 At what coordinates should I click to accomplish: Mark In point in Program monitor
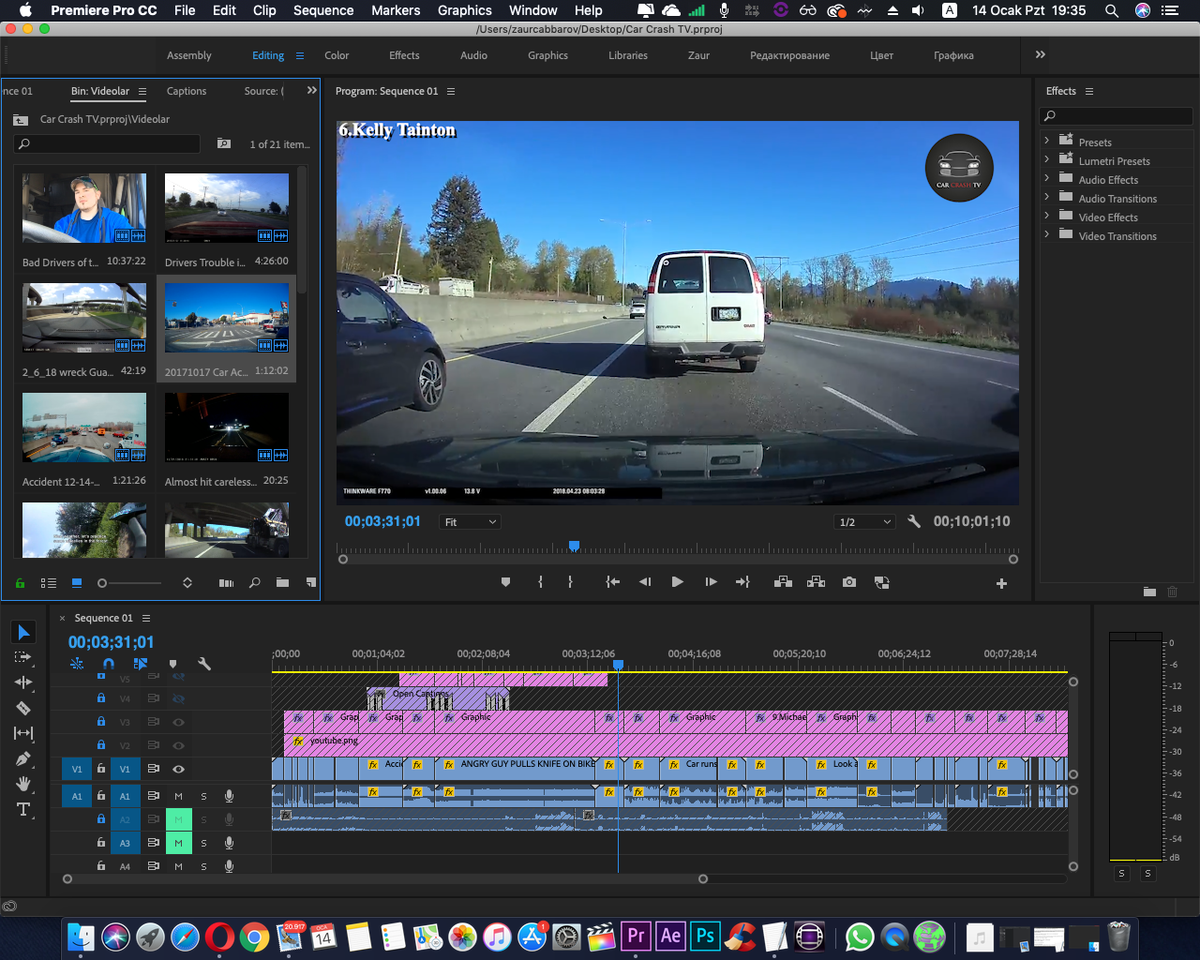pyautogui.click(x=540, y=582)
